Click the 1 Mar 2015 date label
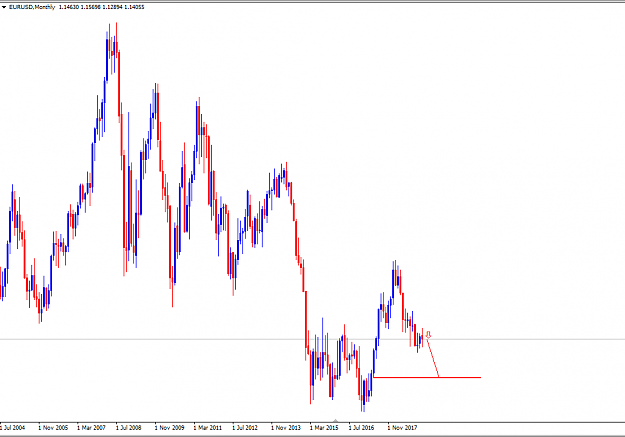625x437 pixels. [x=324, y=428]
